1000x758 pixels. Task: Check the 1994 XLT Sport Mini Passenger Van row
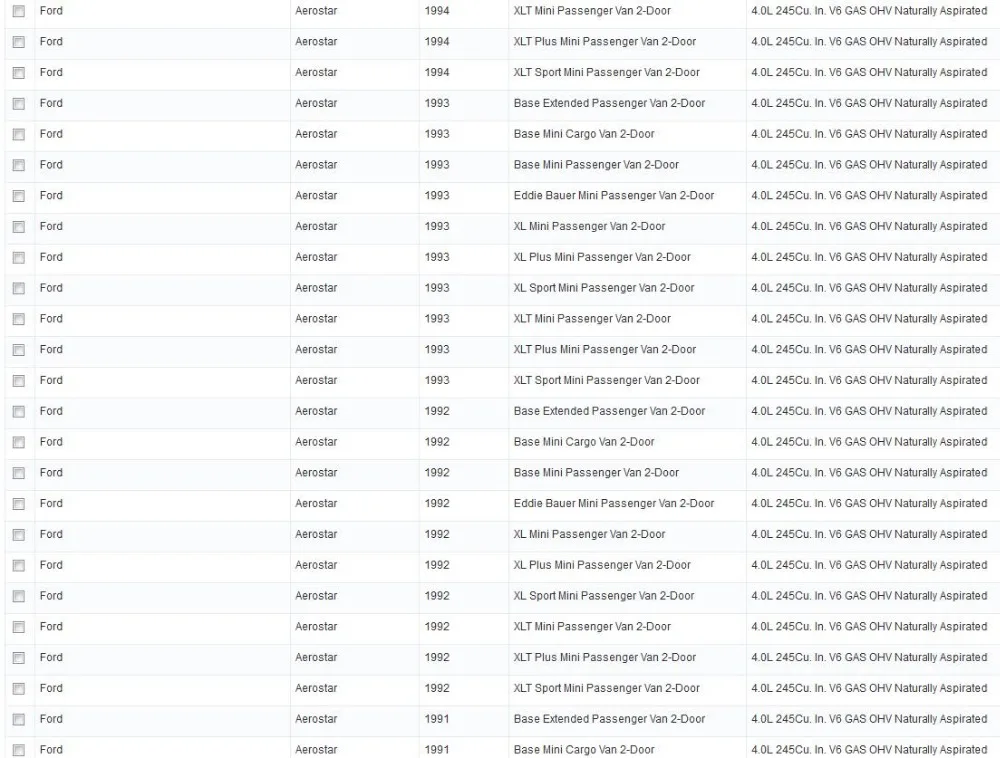pos(18,73)
